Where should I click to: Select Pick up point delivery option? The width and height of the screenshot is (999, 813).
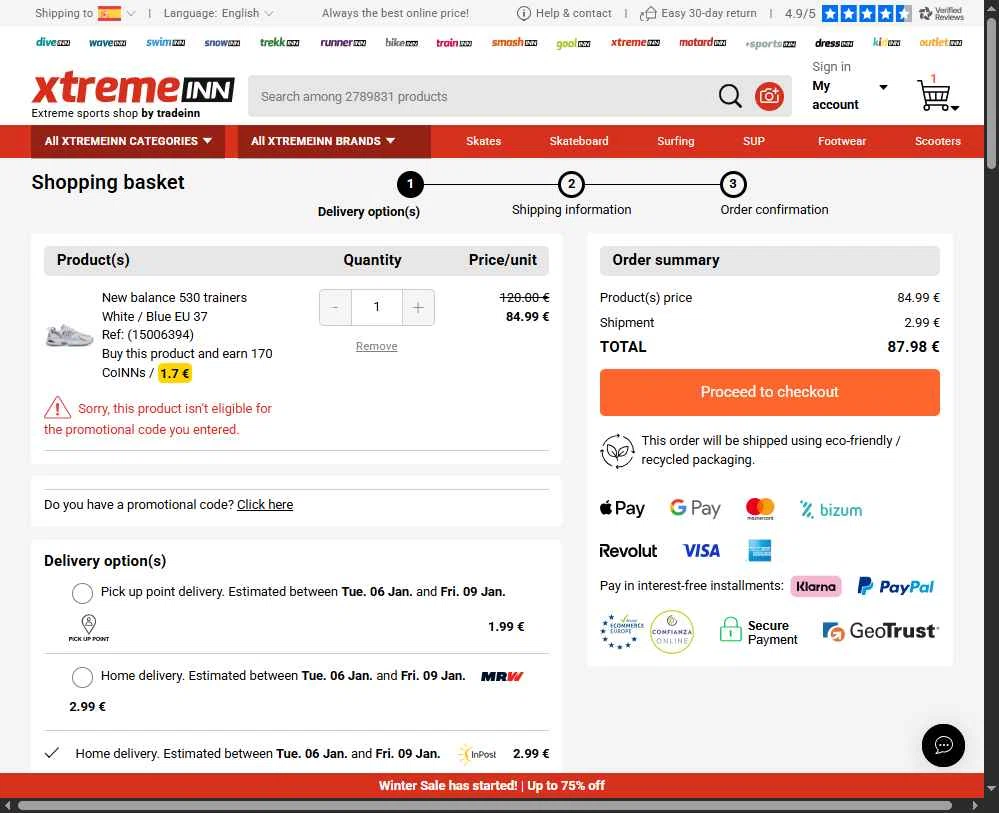click(82, 593)
